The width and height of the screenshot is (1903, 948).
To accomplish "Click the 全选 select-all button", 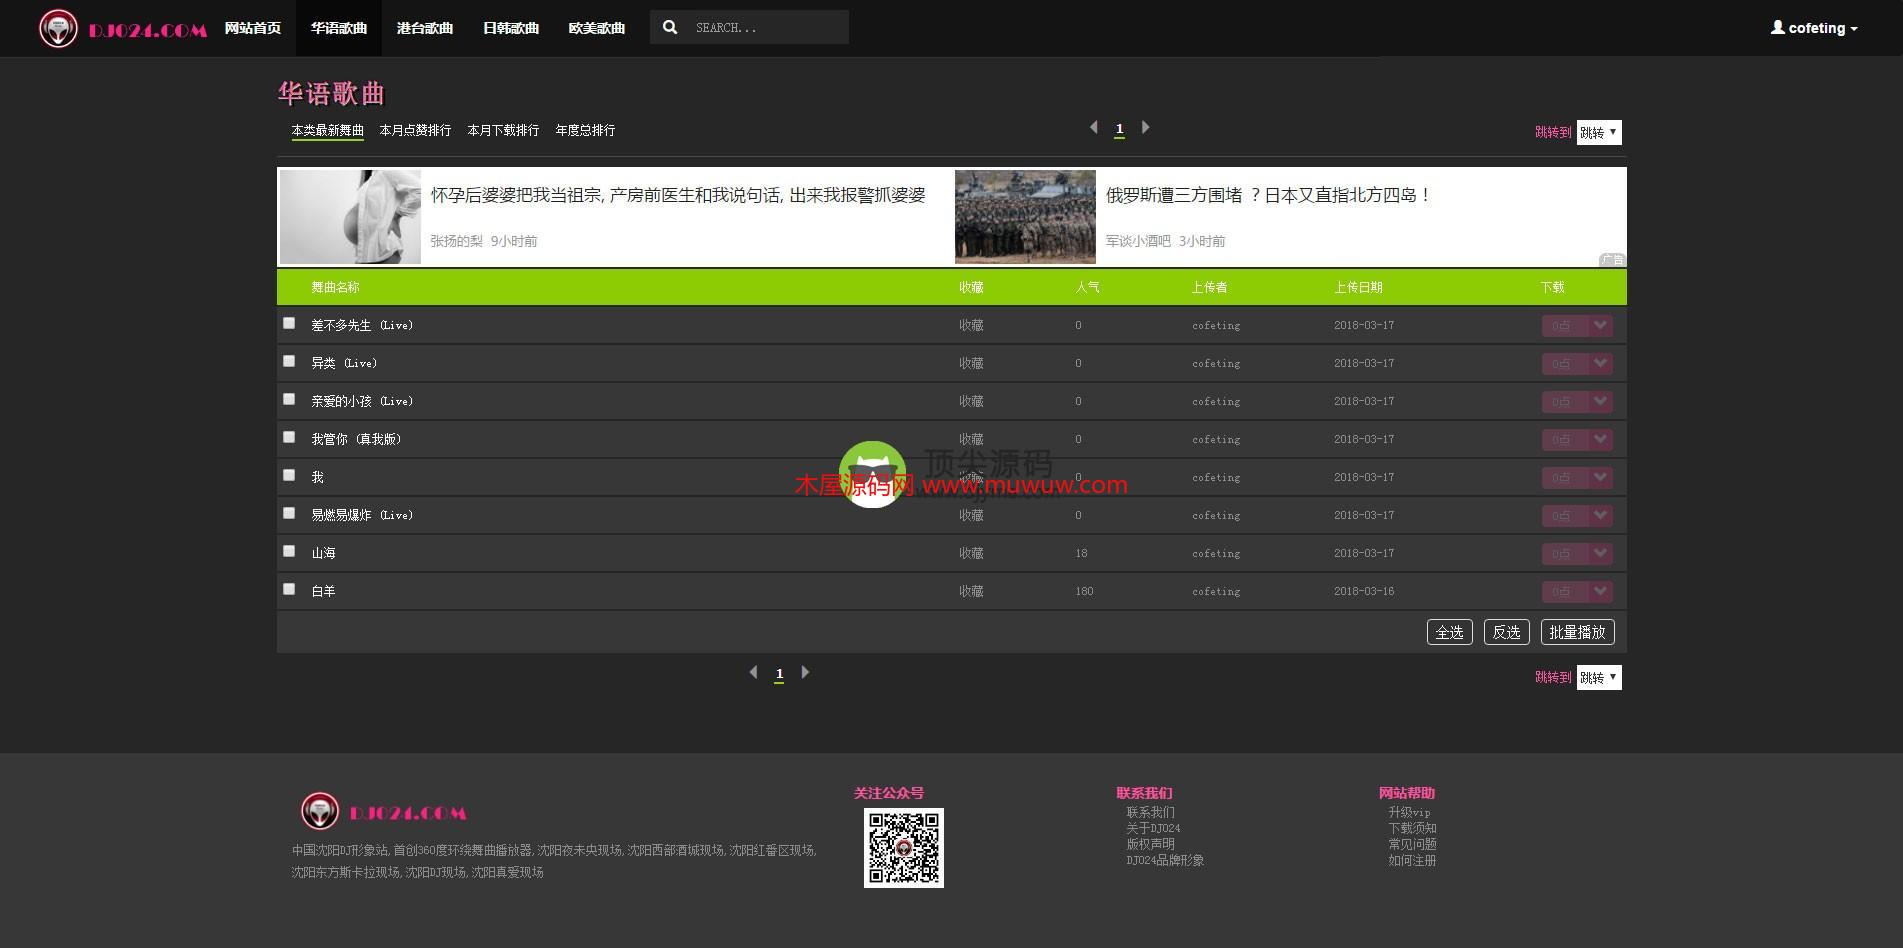I will (1449, 632).
